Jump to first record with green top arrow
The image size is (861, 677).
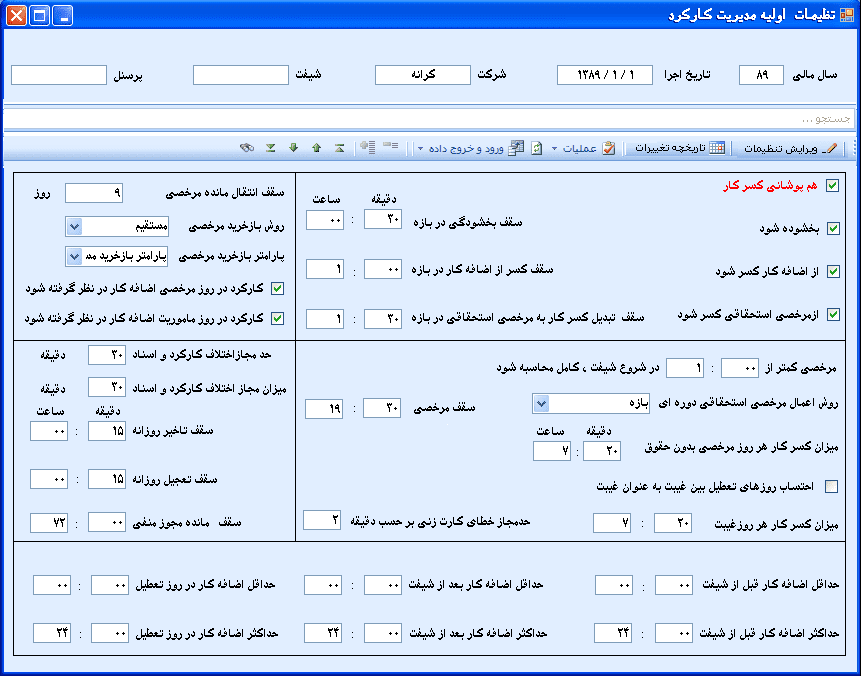[x=339, y=148]
